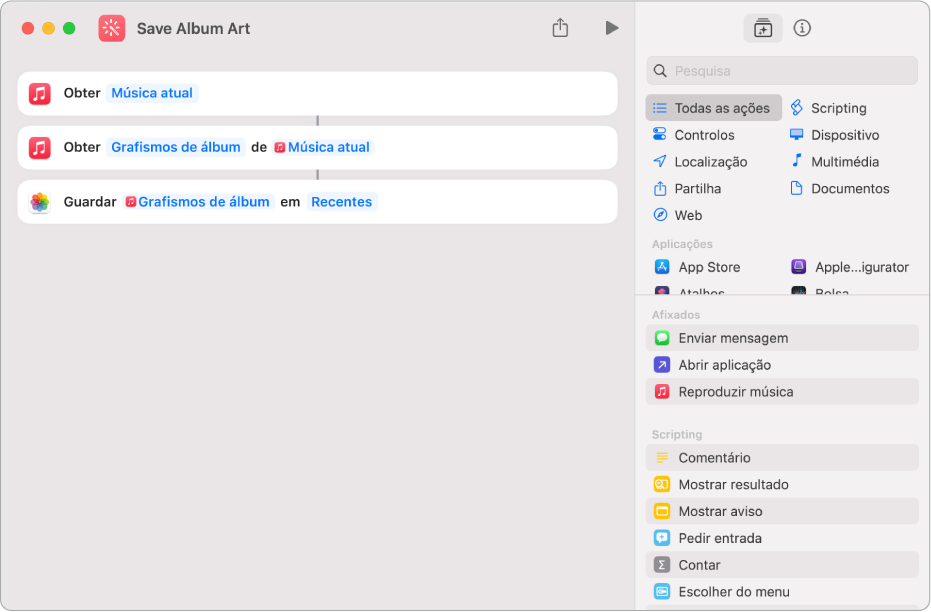Add the Reproduzir música action
This screenshot has width=931, height=612.
click(782, 392)
